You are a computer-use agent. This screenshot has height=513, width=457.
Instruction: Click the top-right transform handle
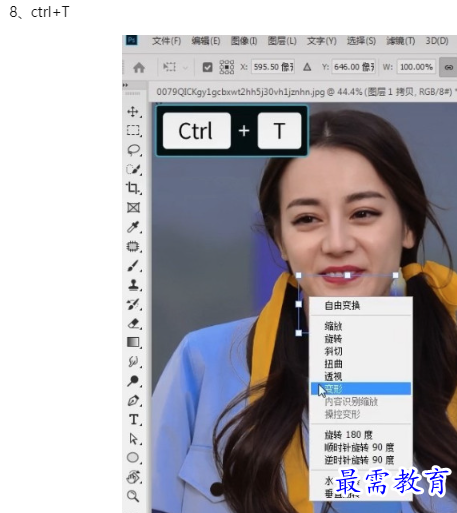click(x=395, y=275)
